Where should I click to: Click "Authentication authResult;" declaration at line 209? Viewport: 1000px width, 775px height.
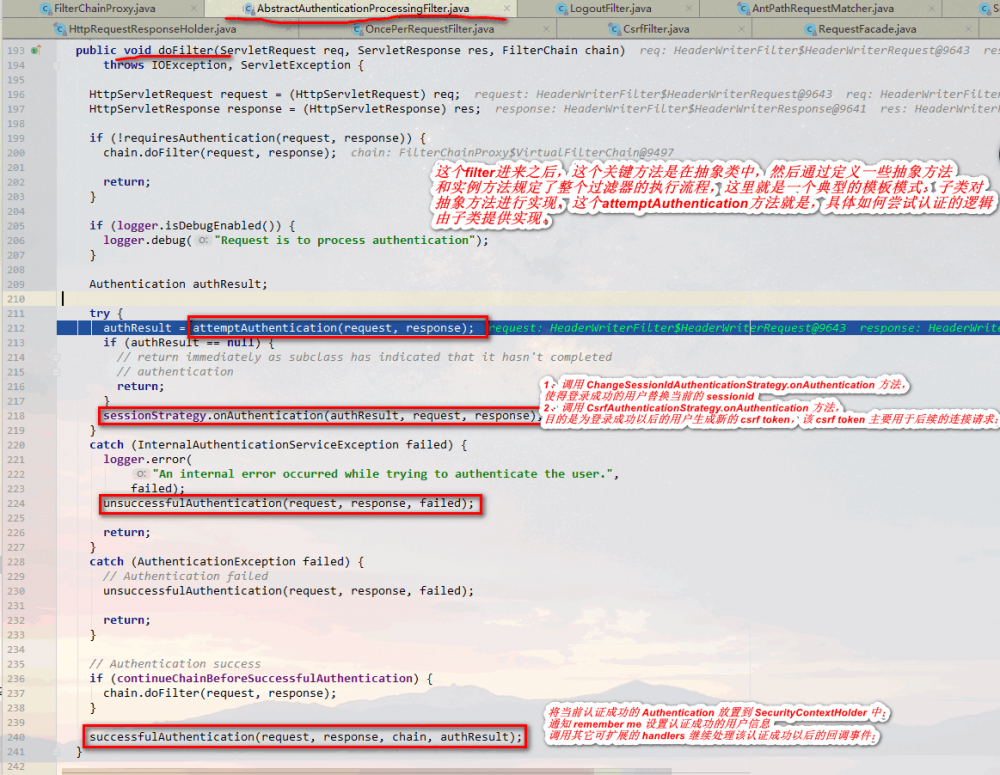point(178,284)
